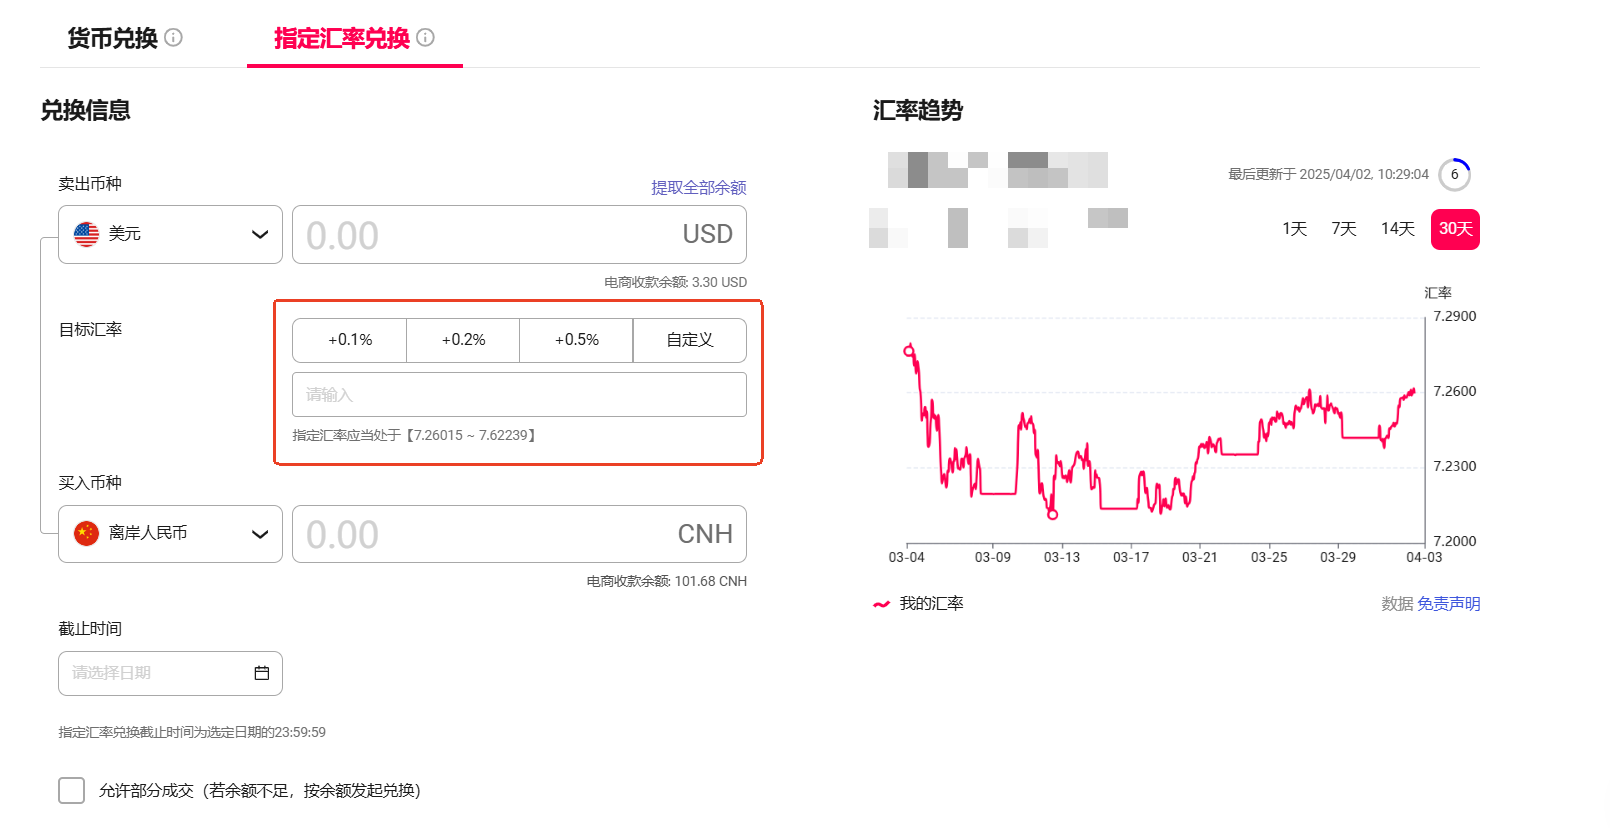Viewport: 1610px width, 828px height.
Task: Select the 30天 trend range
Action: tap(1455, 229)
